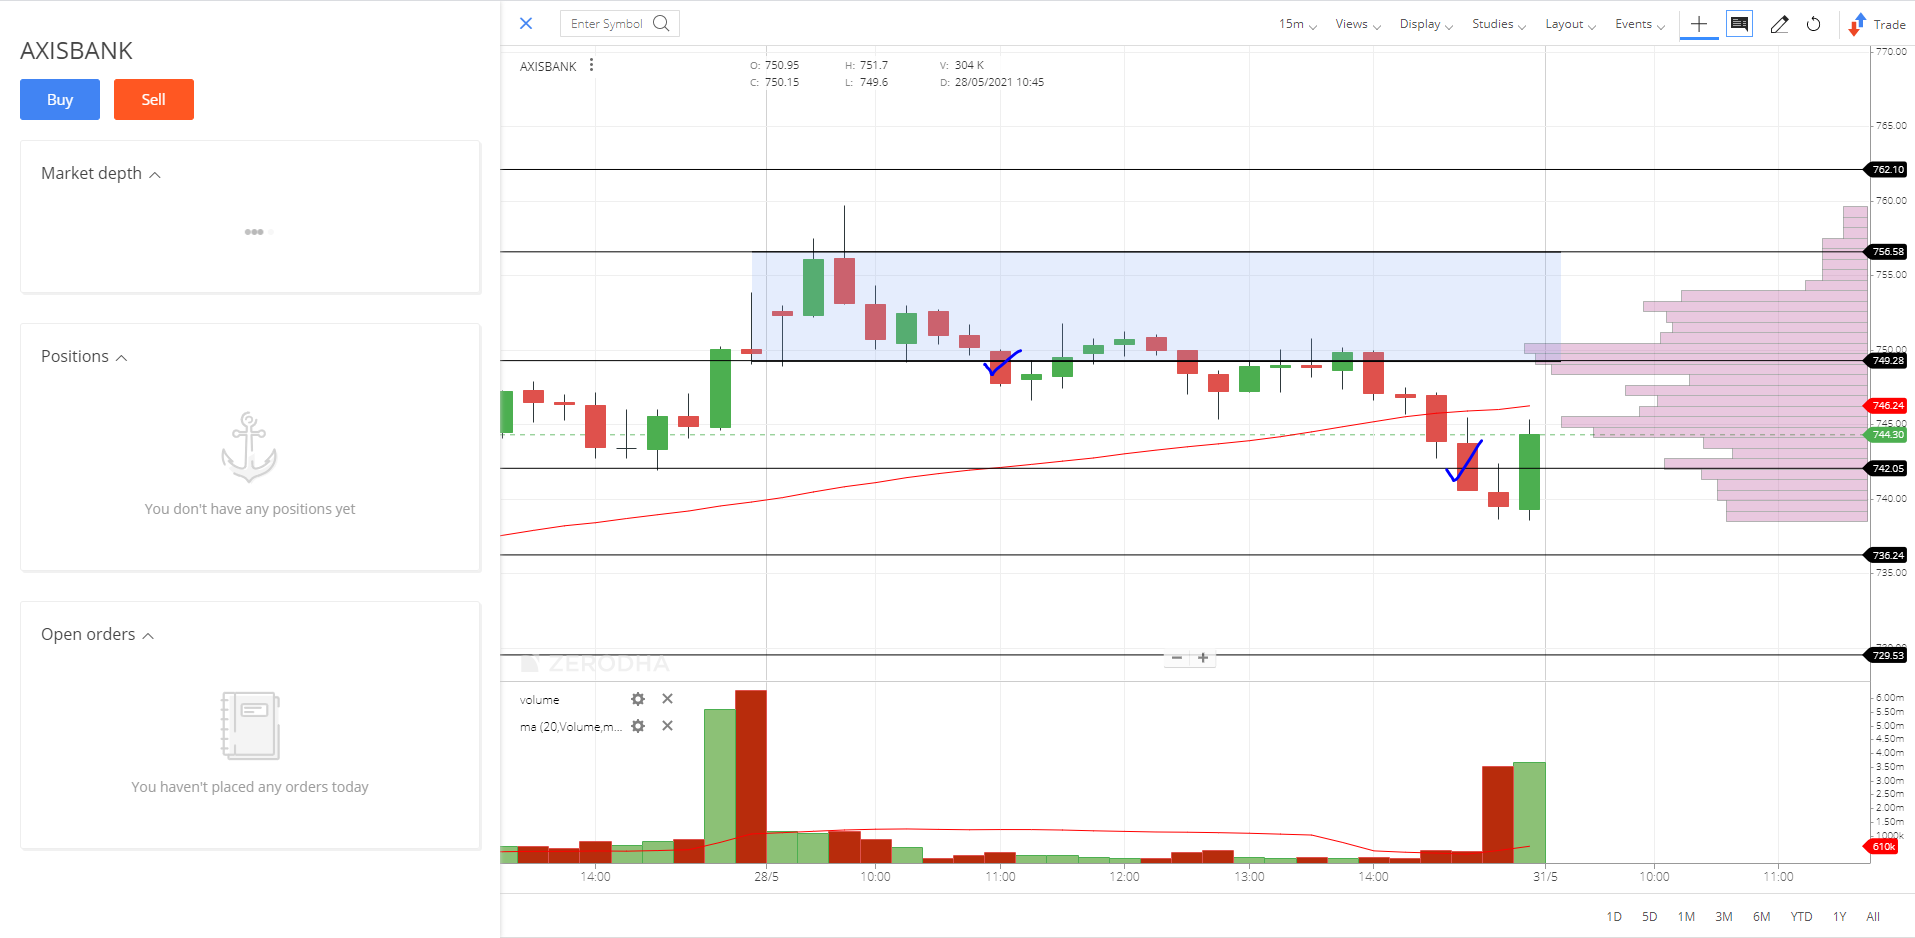The image size is (1915, 938).
Task: Click the blue Buy button
Action: tap(60, 99)
